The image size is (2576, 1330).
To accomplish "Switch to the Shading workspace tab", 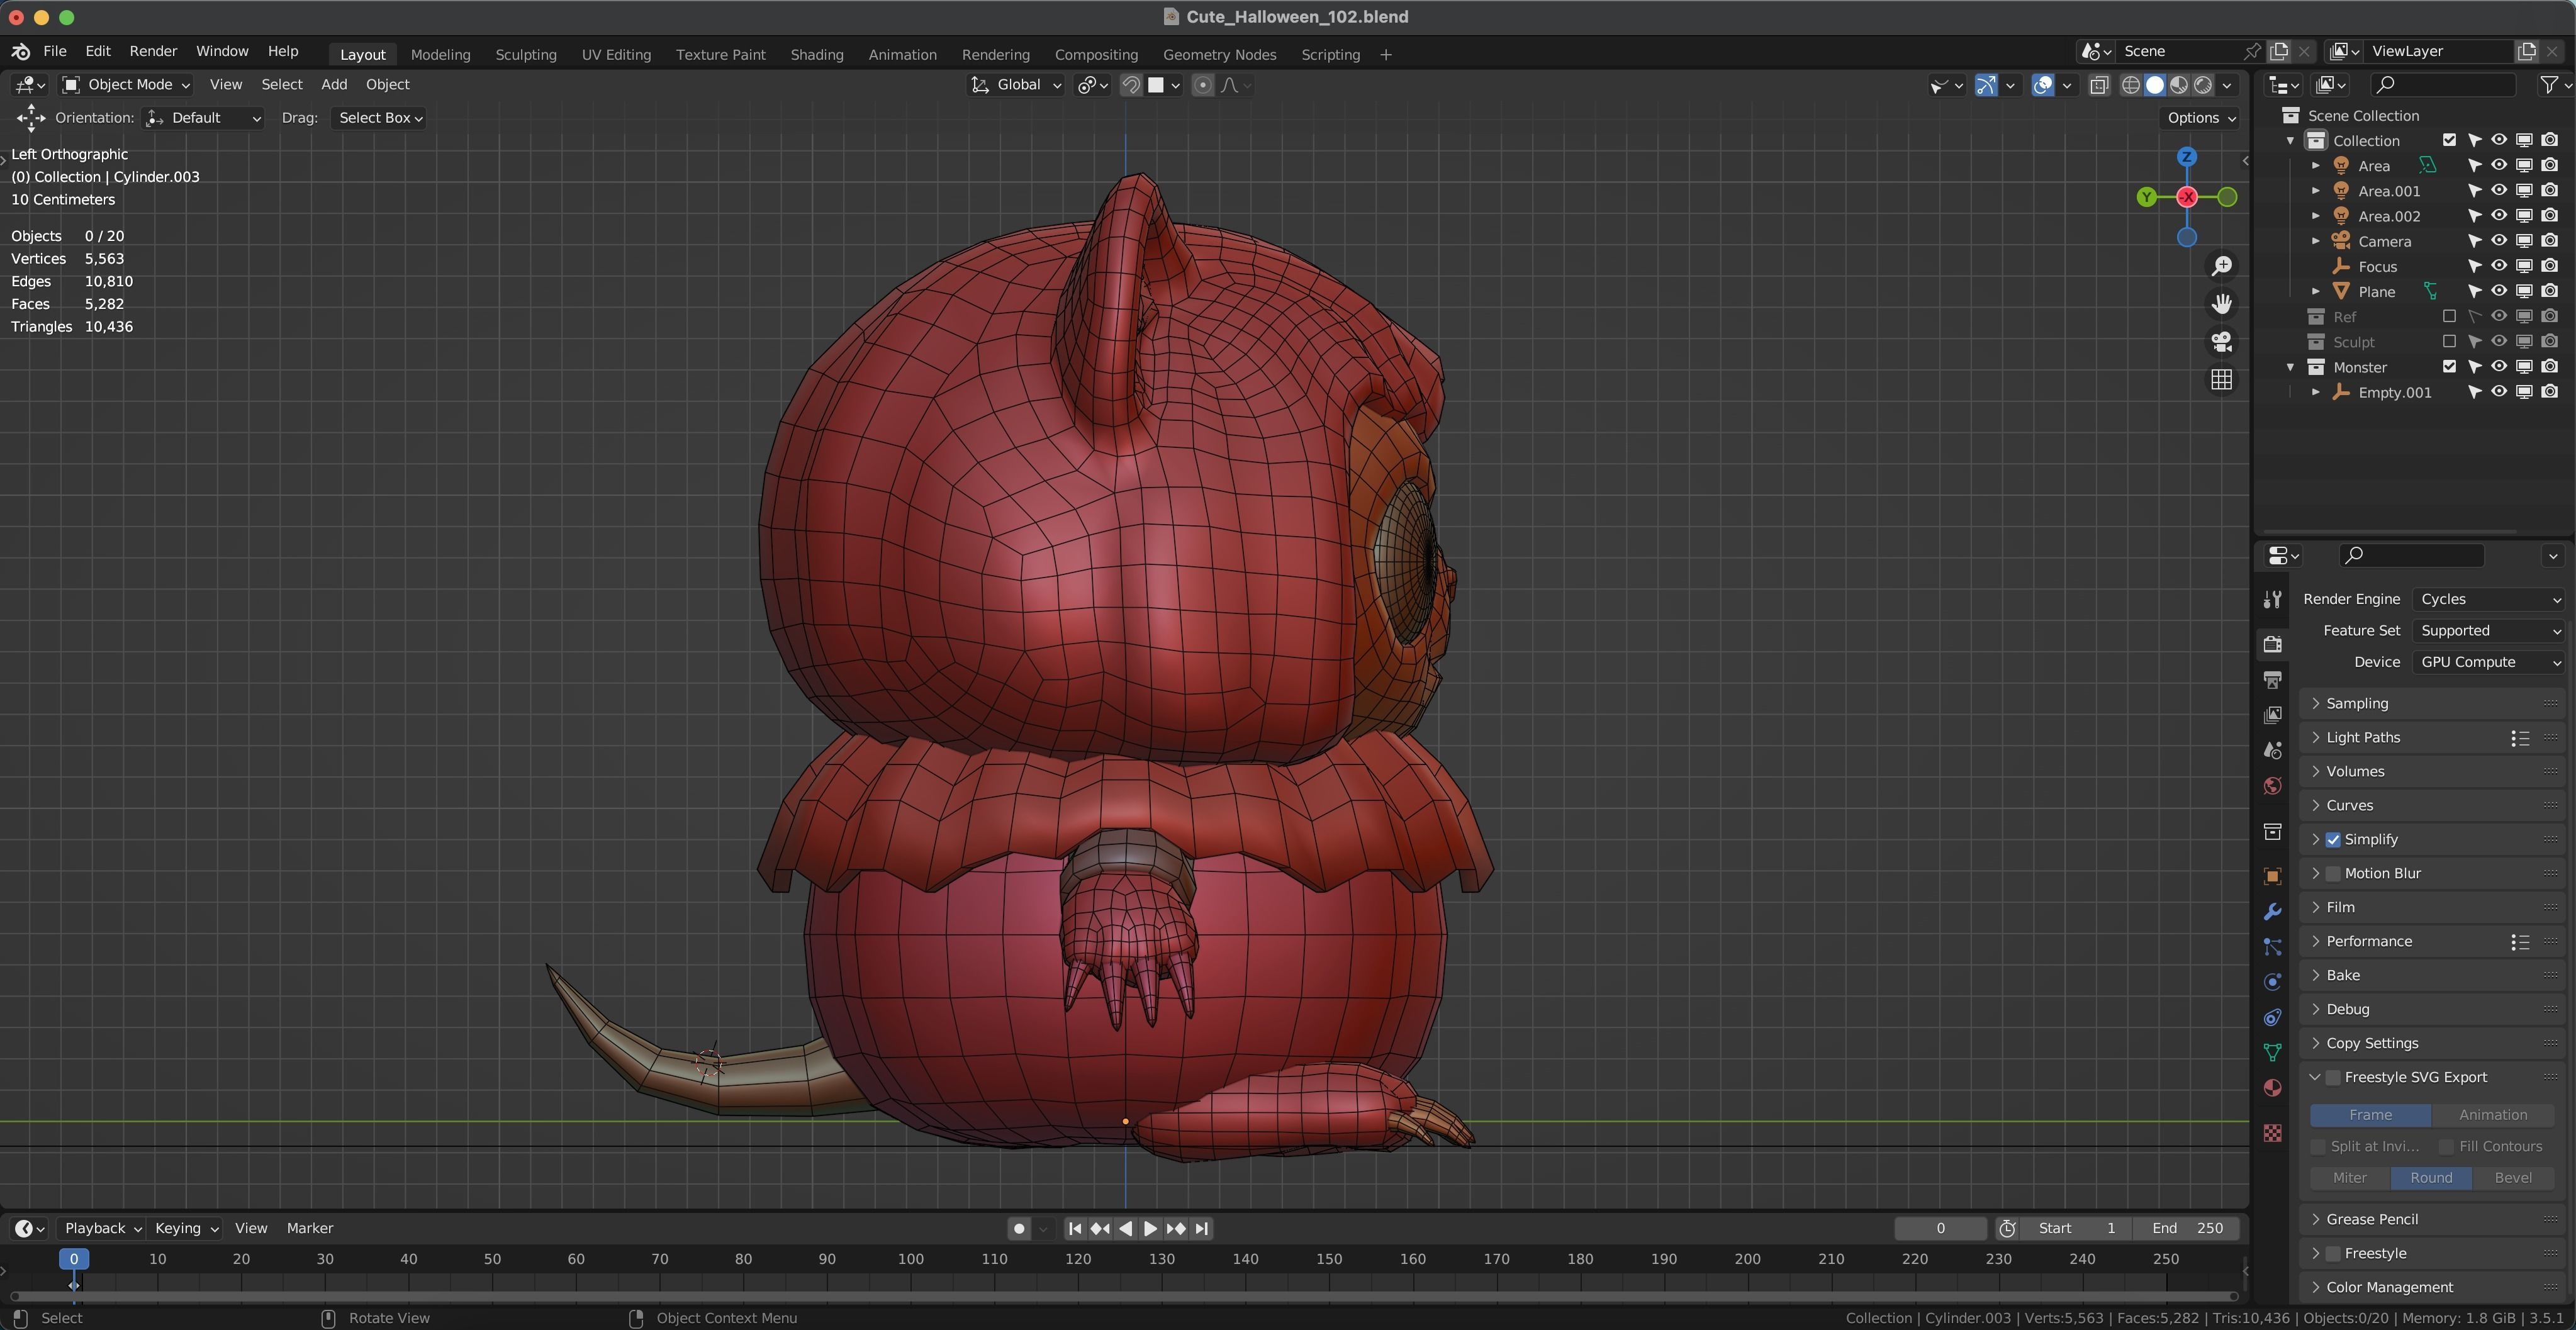I will pos(817,55).
